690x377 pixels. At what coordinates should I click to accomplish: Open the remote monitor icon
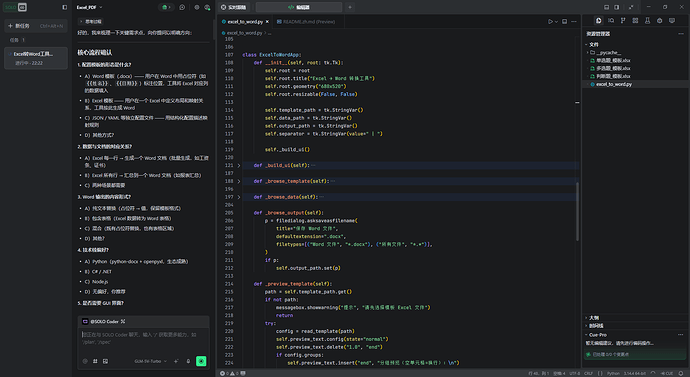pyautogui.click(x=672, y=21)
